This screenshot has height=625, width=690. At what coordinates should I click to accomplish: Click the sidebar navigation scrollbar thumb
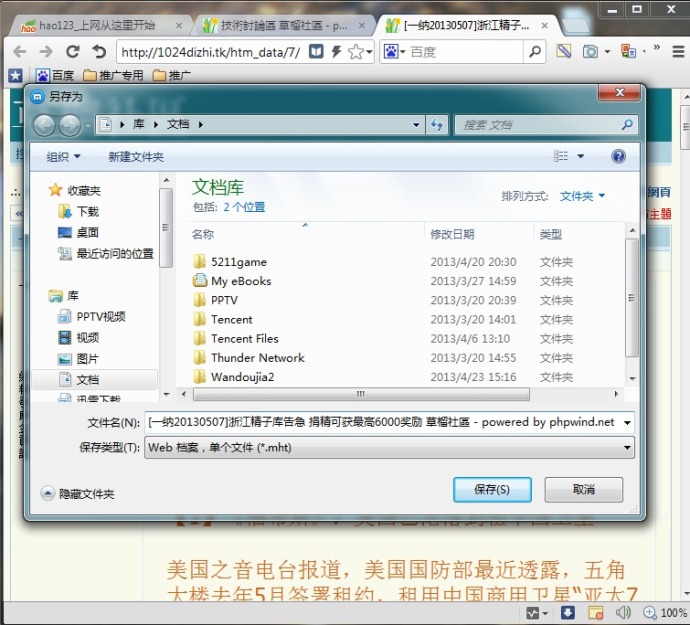[165, 228]
